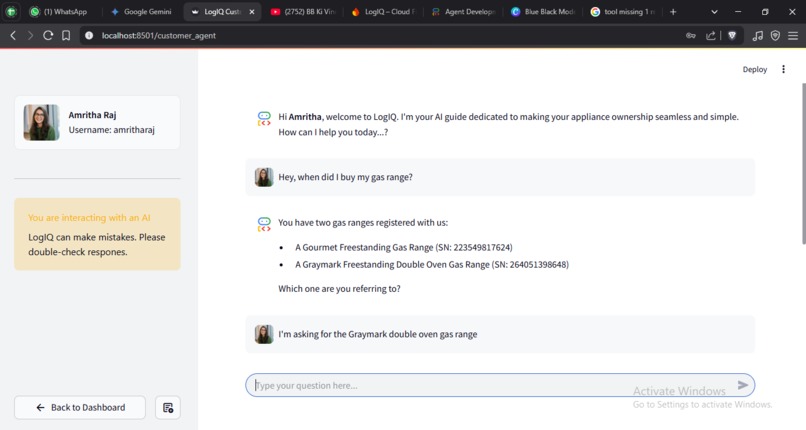The width and height of the screenshot is (806, 430).
Task: Click the browser profile icon at top-left
Action: (x=11, y=11)
